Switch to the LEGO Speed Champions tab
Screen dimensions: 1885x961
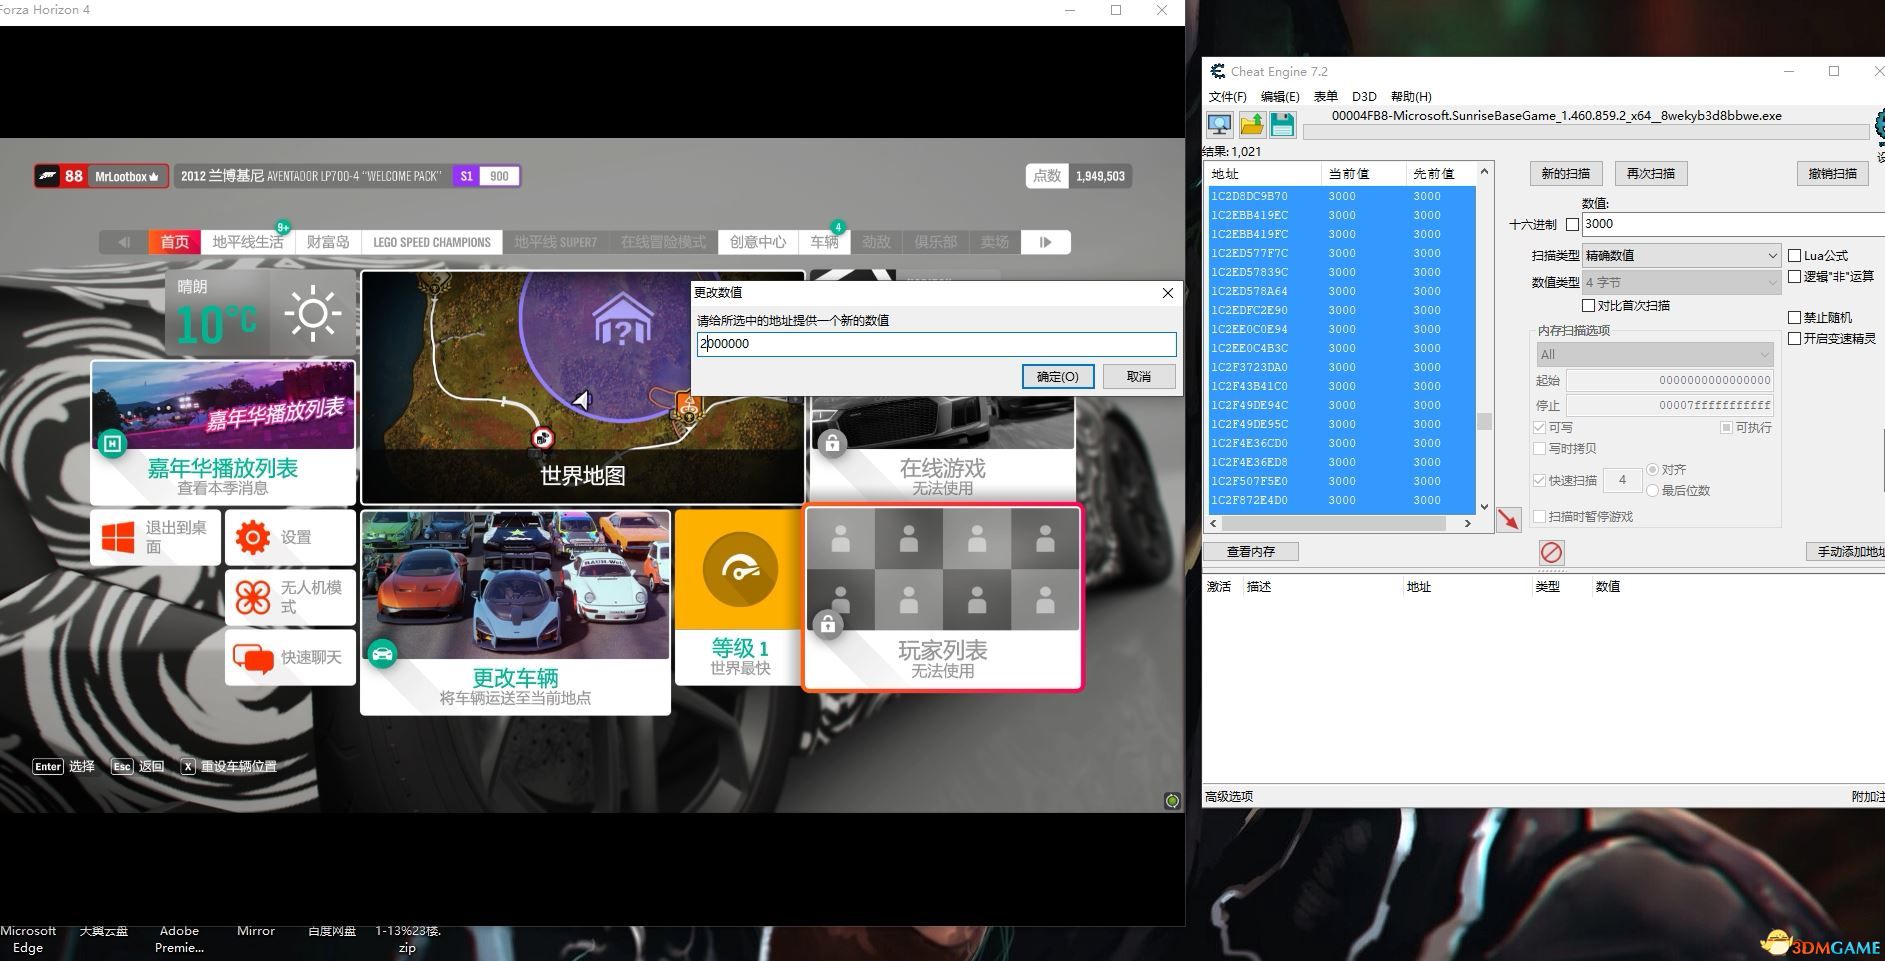pyautogui.click(x=431, y=242)
